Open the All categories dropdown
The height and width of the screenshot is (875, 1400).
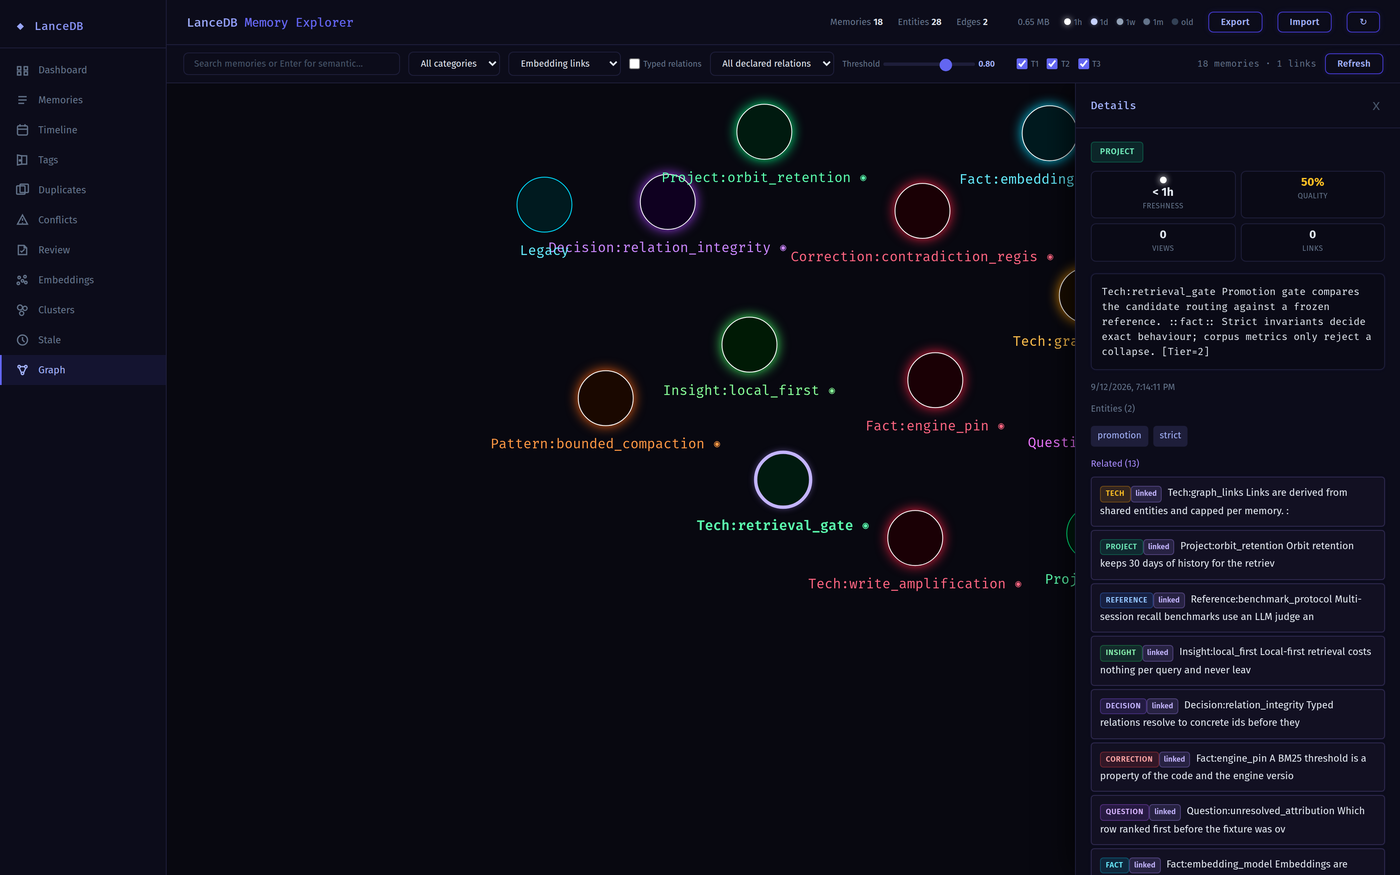click(454, 64)
